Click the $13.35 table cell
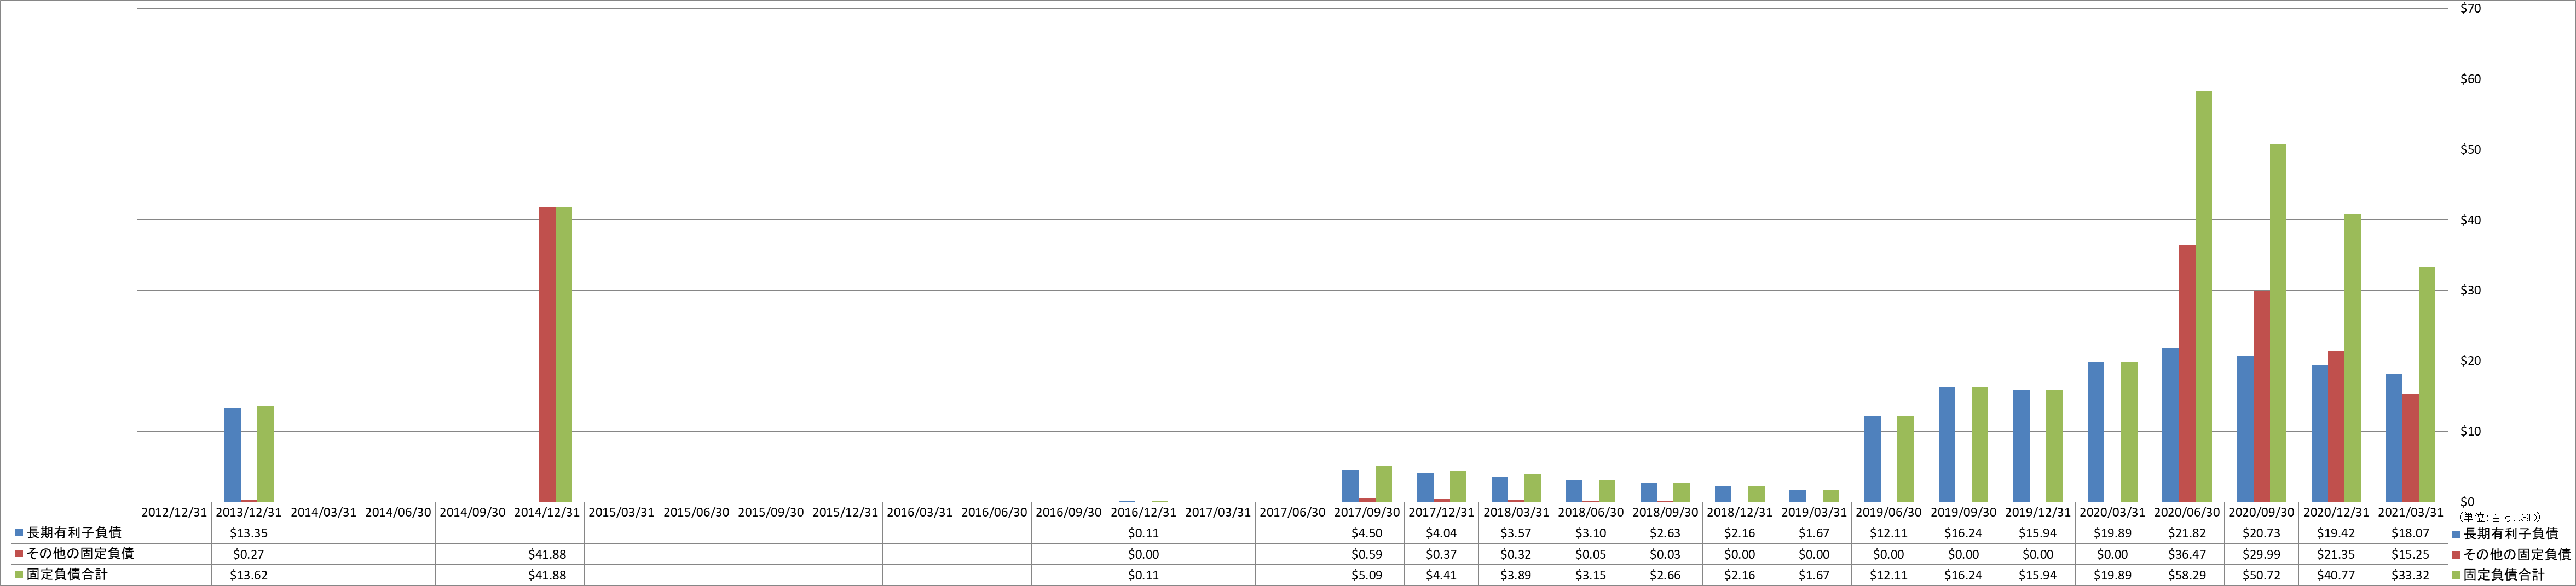The width and height of the screenshot is (2576, 586). click(x=249, y=533)
